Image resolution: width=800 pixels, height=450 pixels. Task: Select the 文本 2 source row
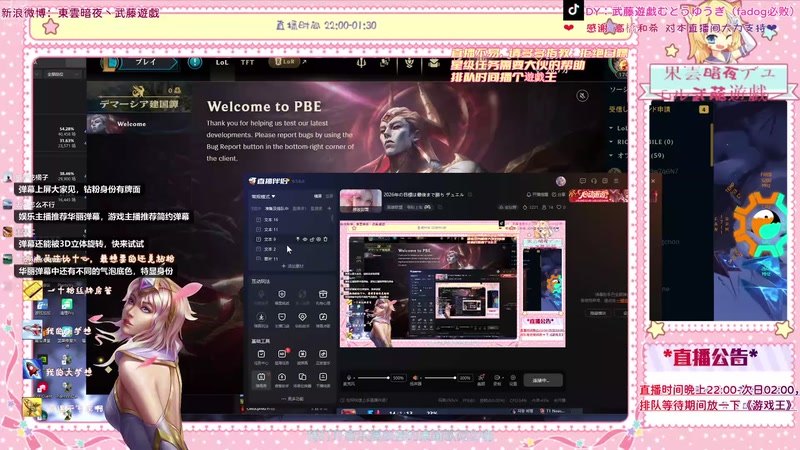click(292, 249)
